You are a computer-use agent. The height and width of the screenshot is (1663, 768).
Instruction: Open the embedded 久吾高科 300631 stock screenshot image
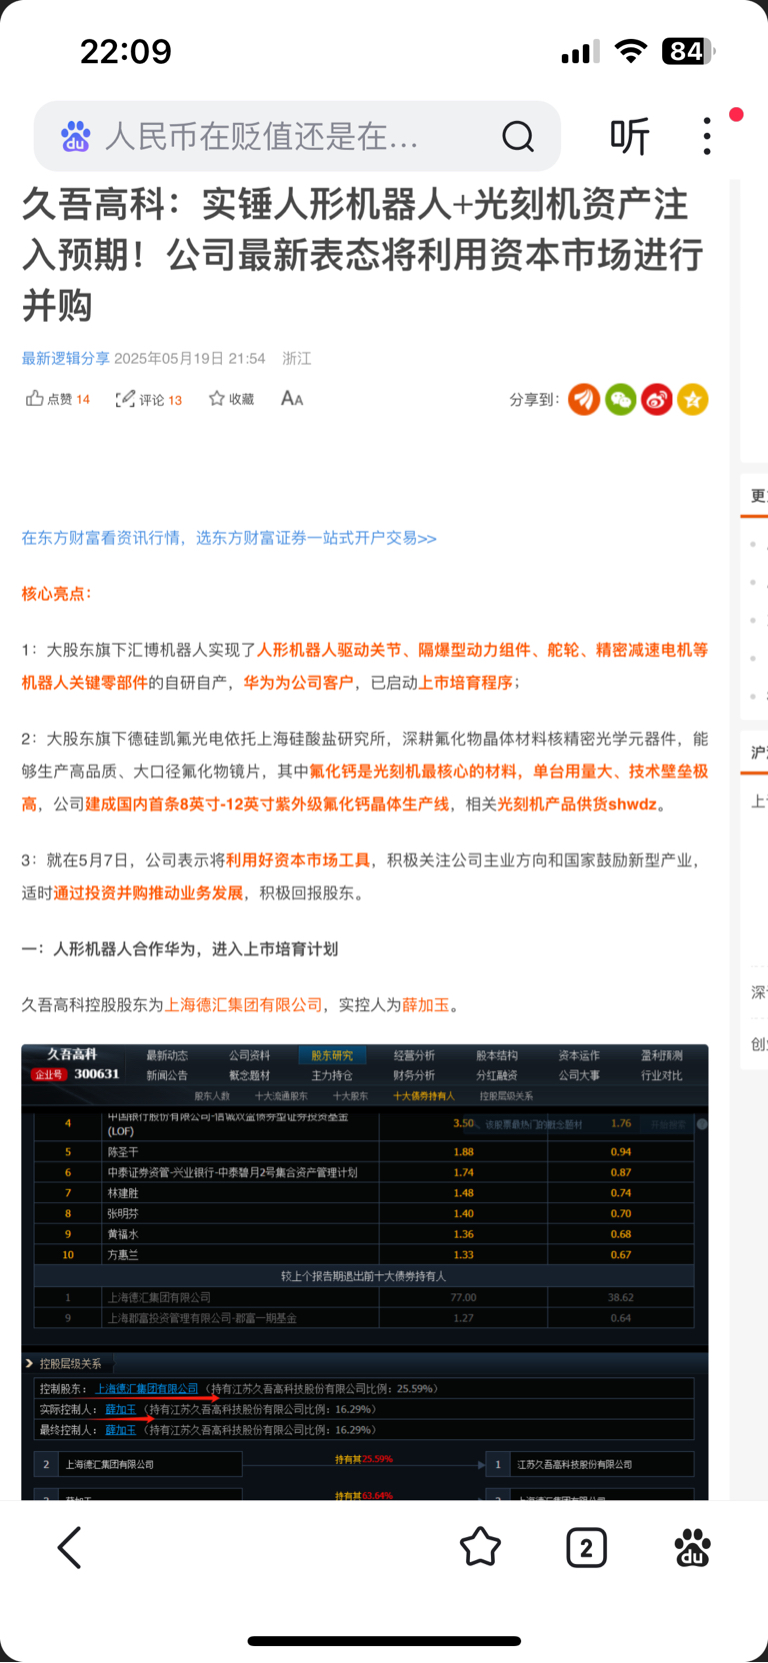tap(365, 1272)
